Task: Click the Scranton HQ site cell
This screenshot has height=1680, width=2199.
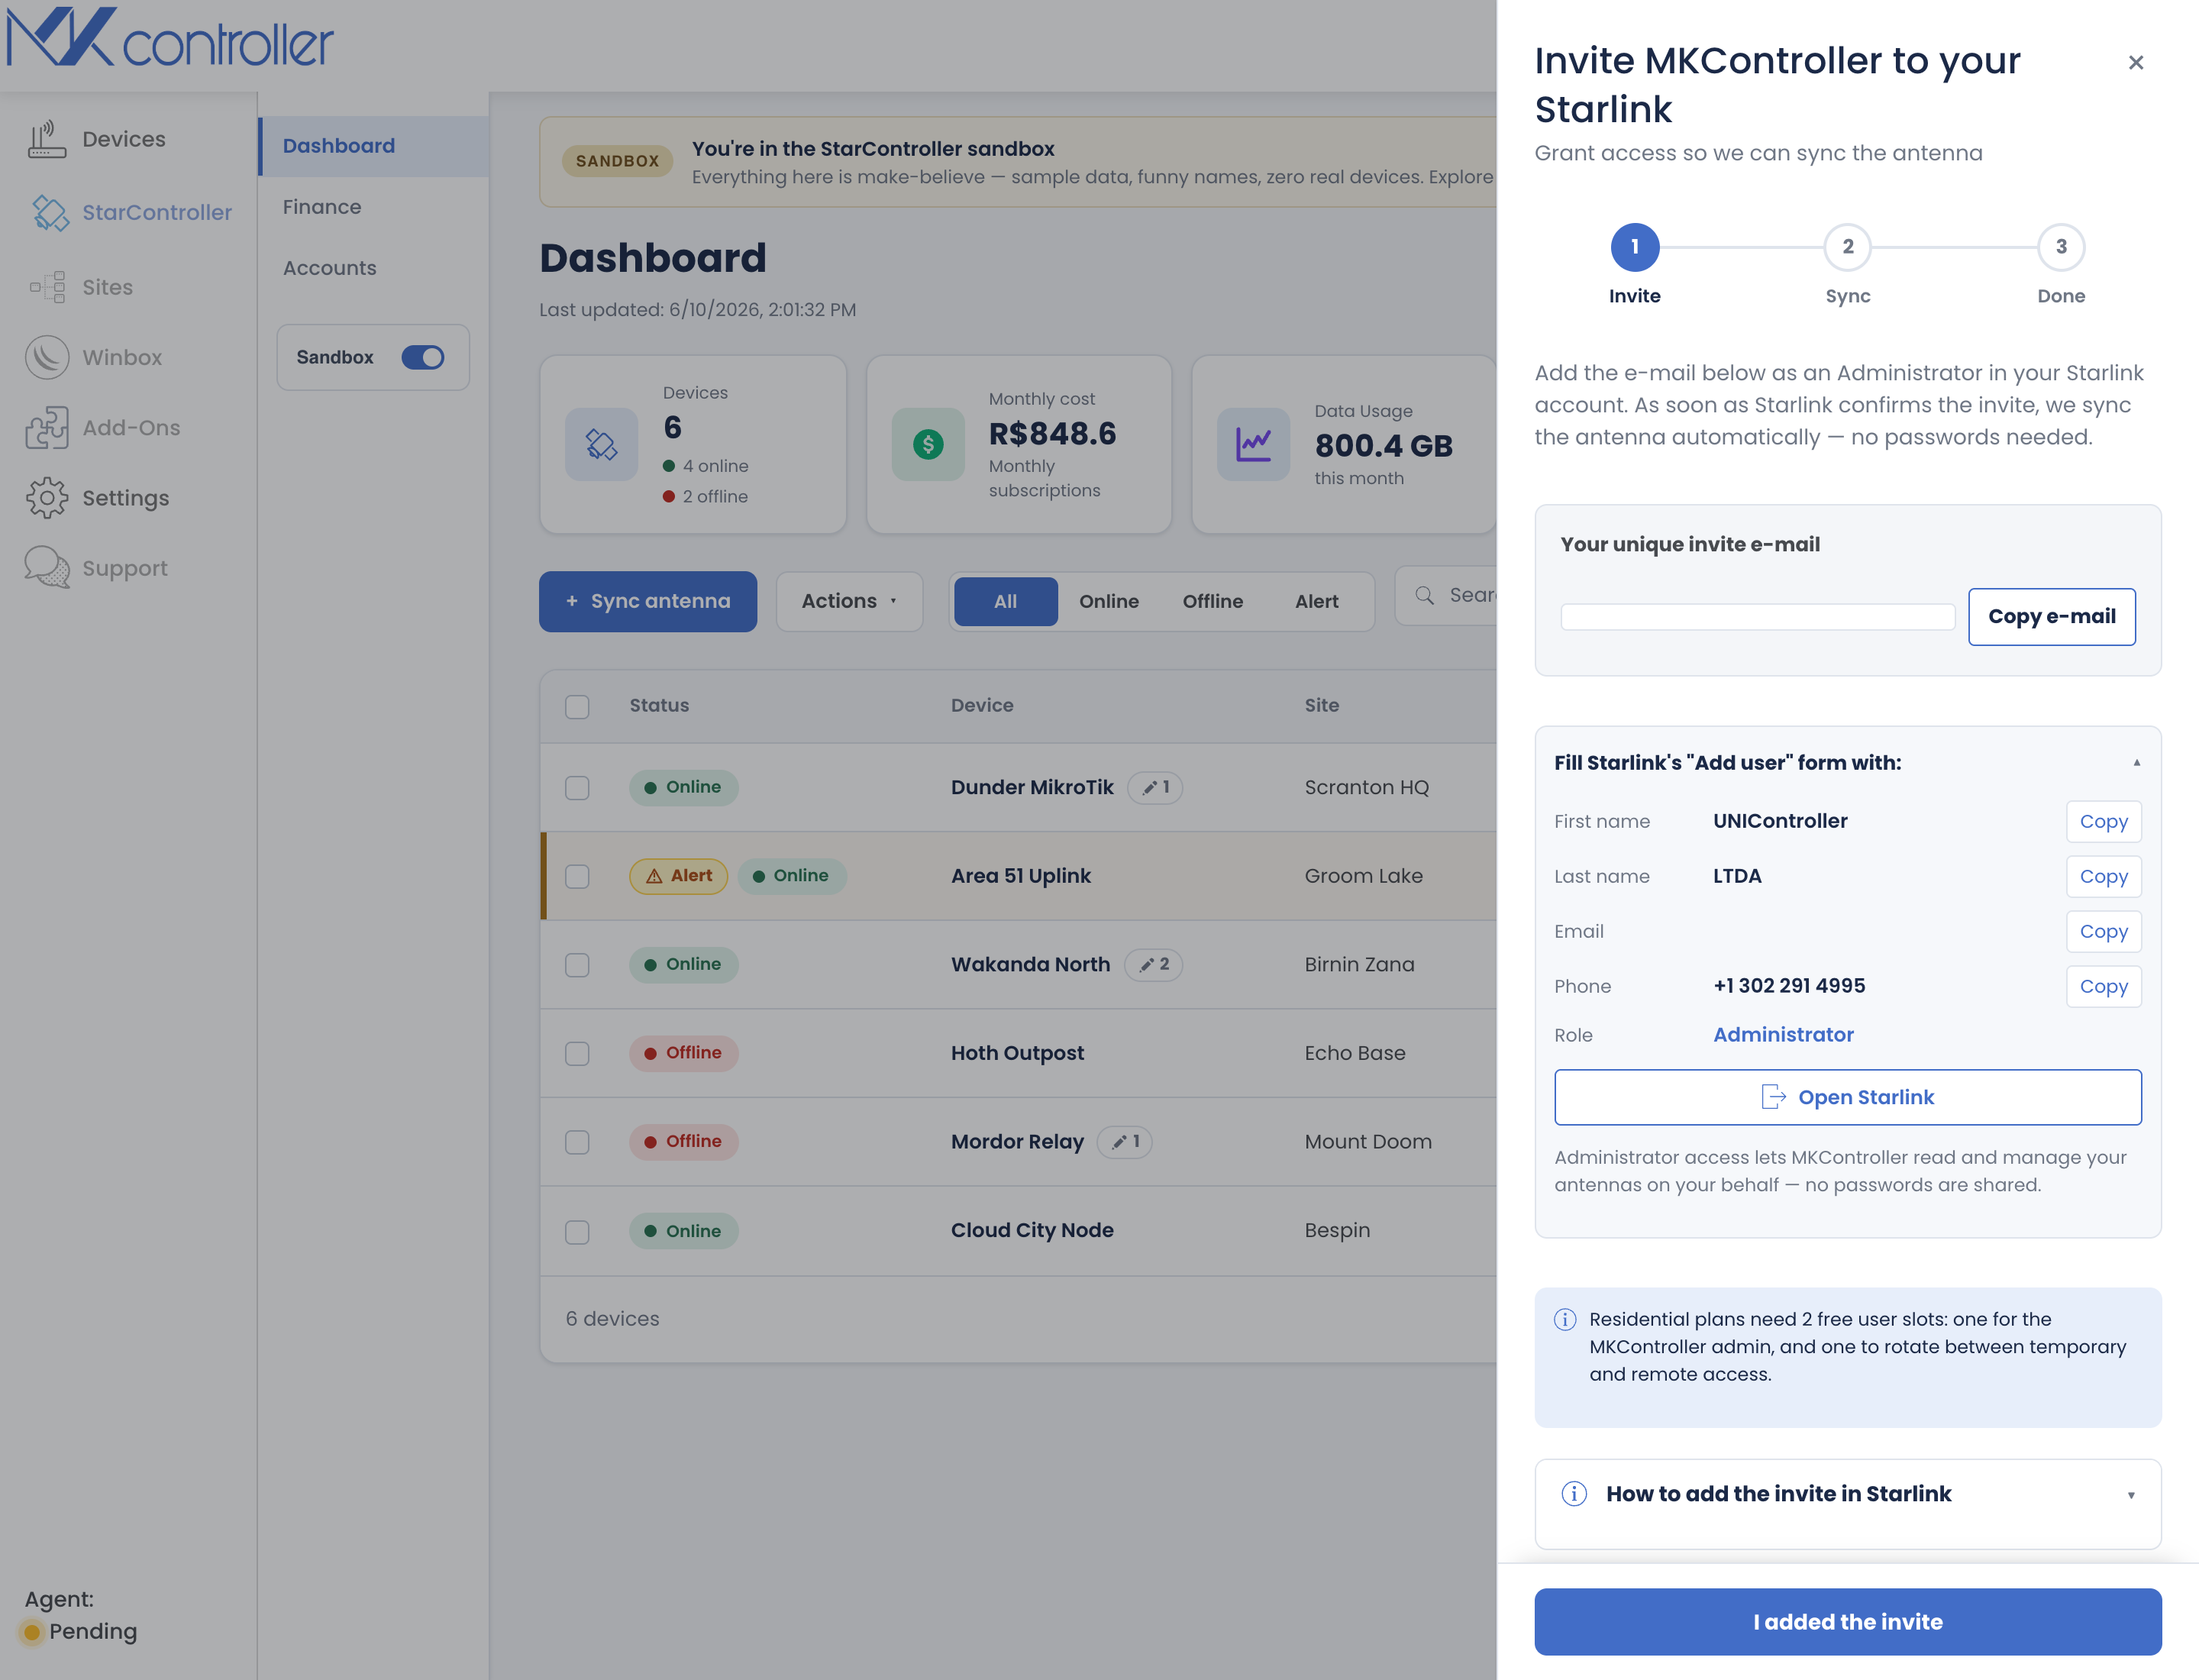Action: (1366, 787)
